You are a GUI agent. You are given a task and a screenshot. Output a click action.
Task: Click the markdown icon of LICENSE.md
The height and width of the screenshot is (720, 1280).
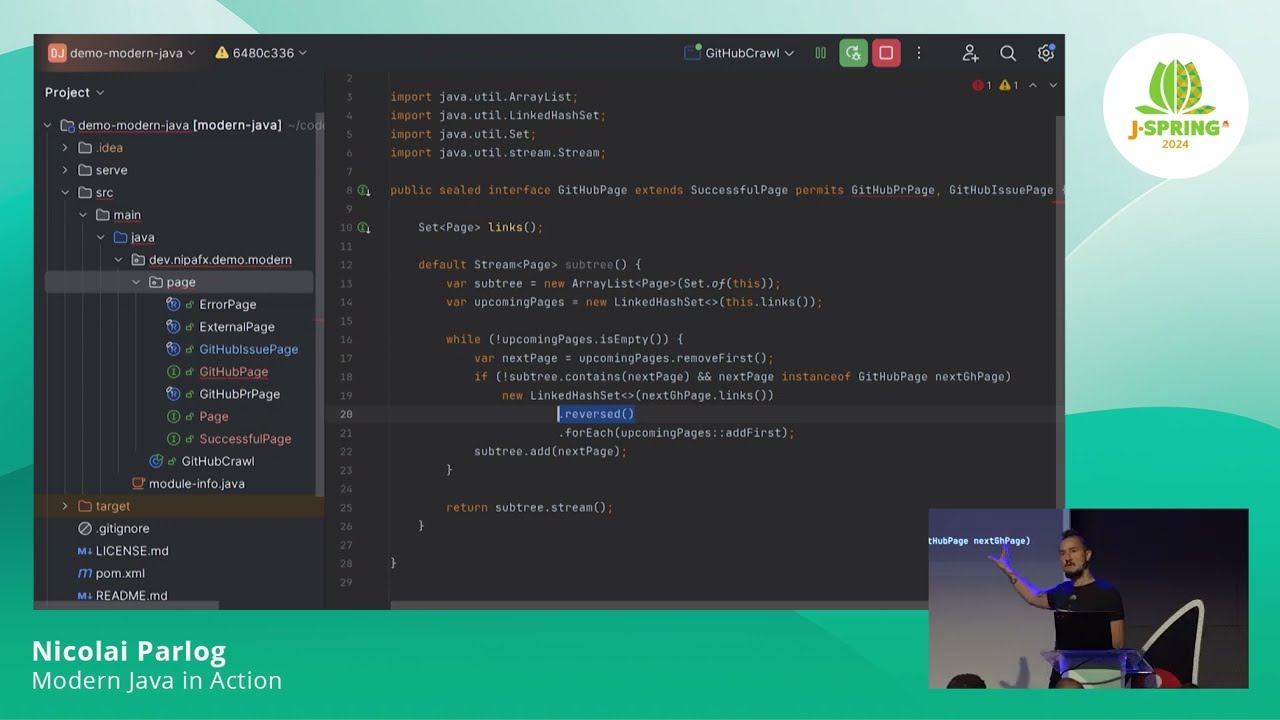tap(85, 551)
